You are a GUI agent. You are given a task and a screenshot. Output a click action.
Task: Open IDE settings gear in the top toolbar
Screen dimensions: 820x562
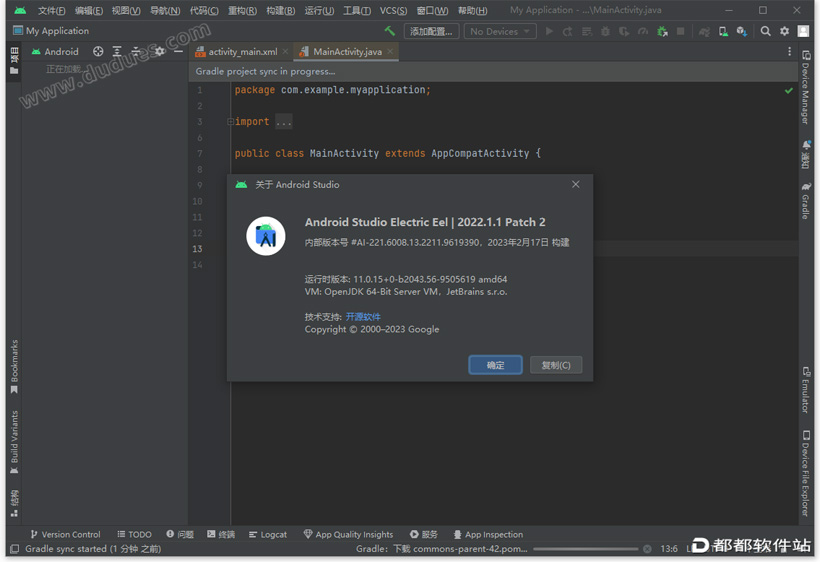[x=784, y=31]
